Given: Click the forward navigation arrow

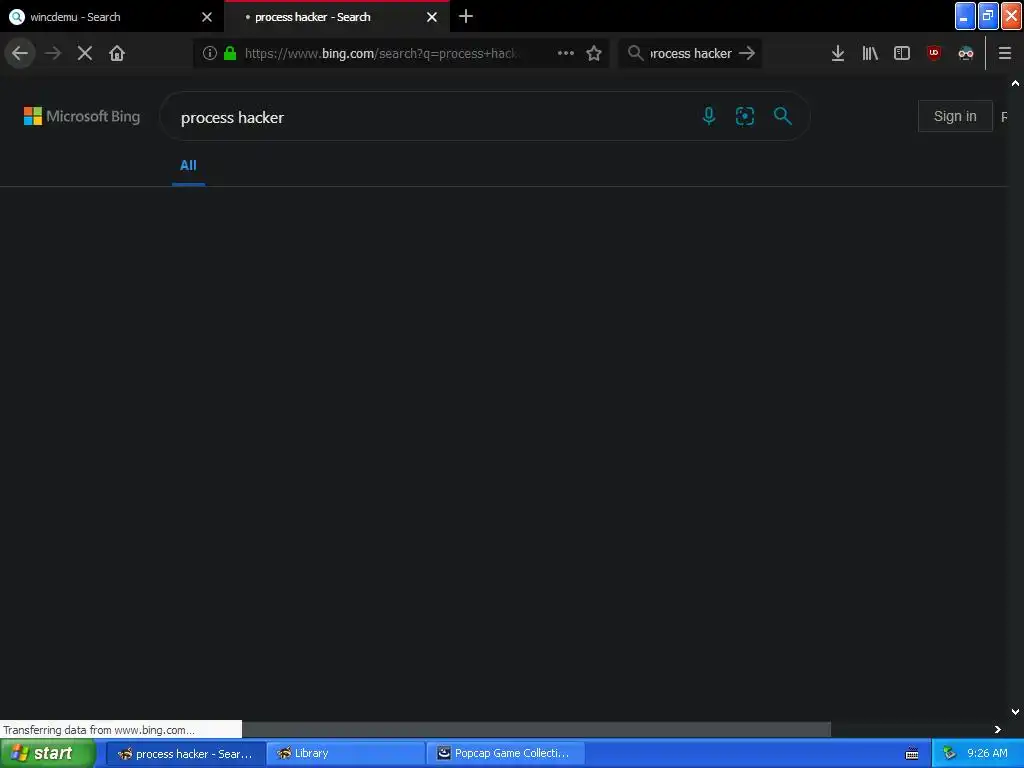Looking at the screenshot, I should (52, 53).
